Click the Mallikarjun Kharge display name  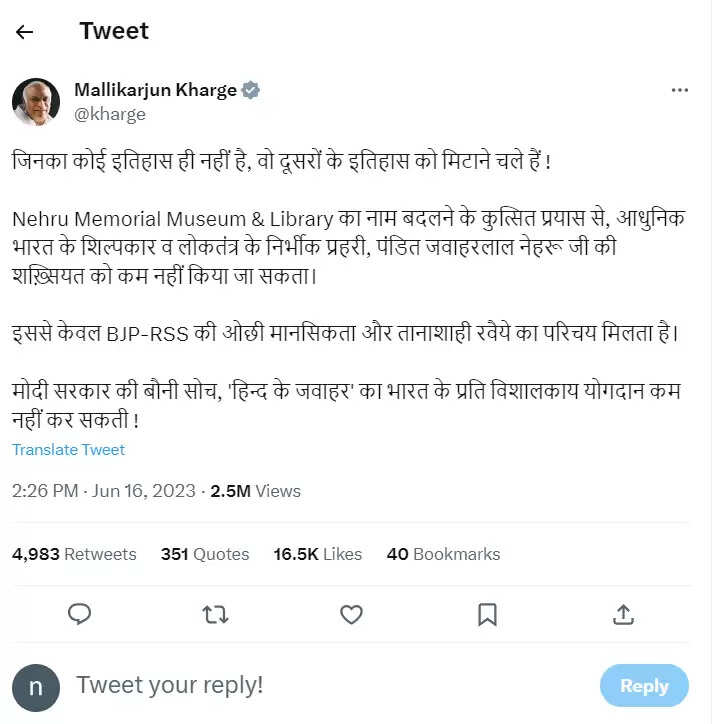(x=155, y=90)
